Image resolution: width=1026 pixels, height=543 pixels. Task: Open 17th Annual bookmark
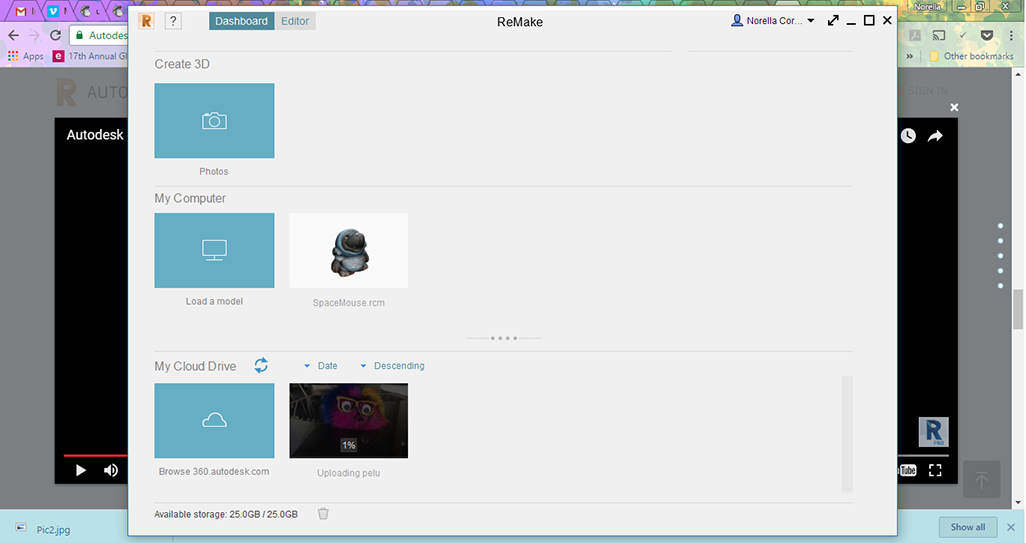point(90,56)
